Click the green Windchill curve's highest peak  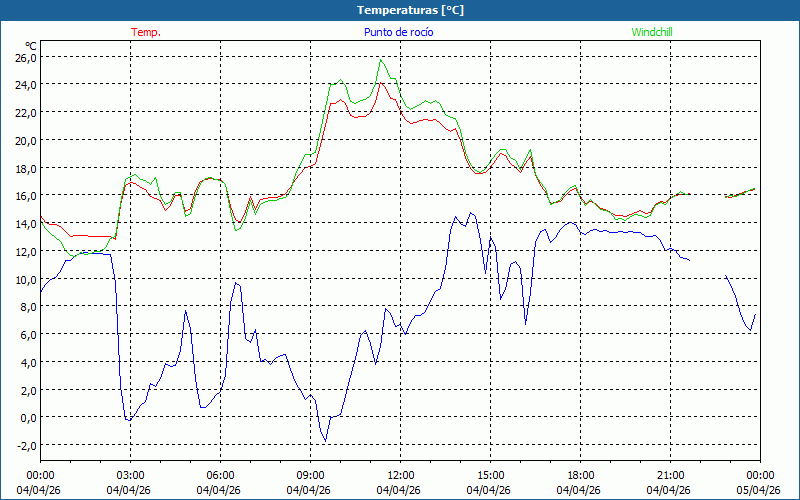(381, 60)
